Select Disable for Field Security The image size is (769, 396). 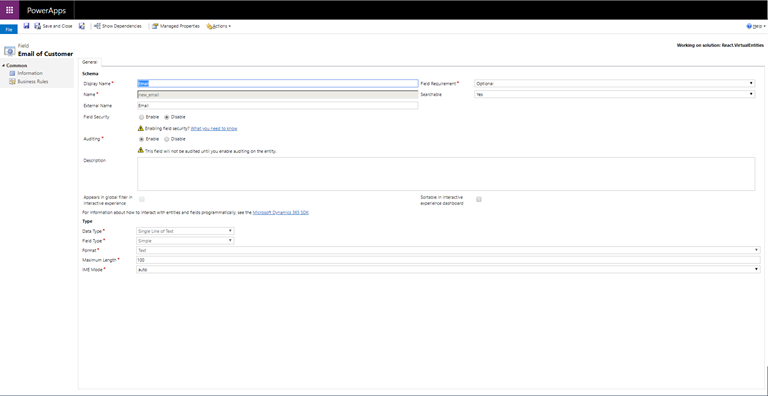pyautogui.click(x=166, y=117)
